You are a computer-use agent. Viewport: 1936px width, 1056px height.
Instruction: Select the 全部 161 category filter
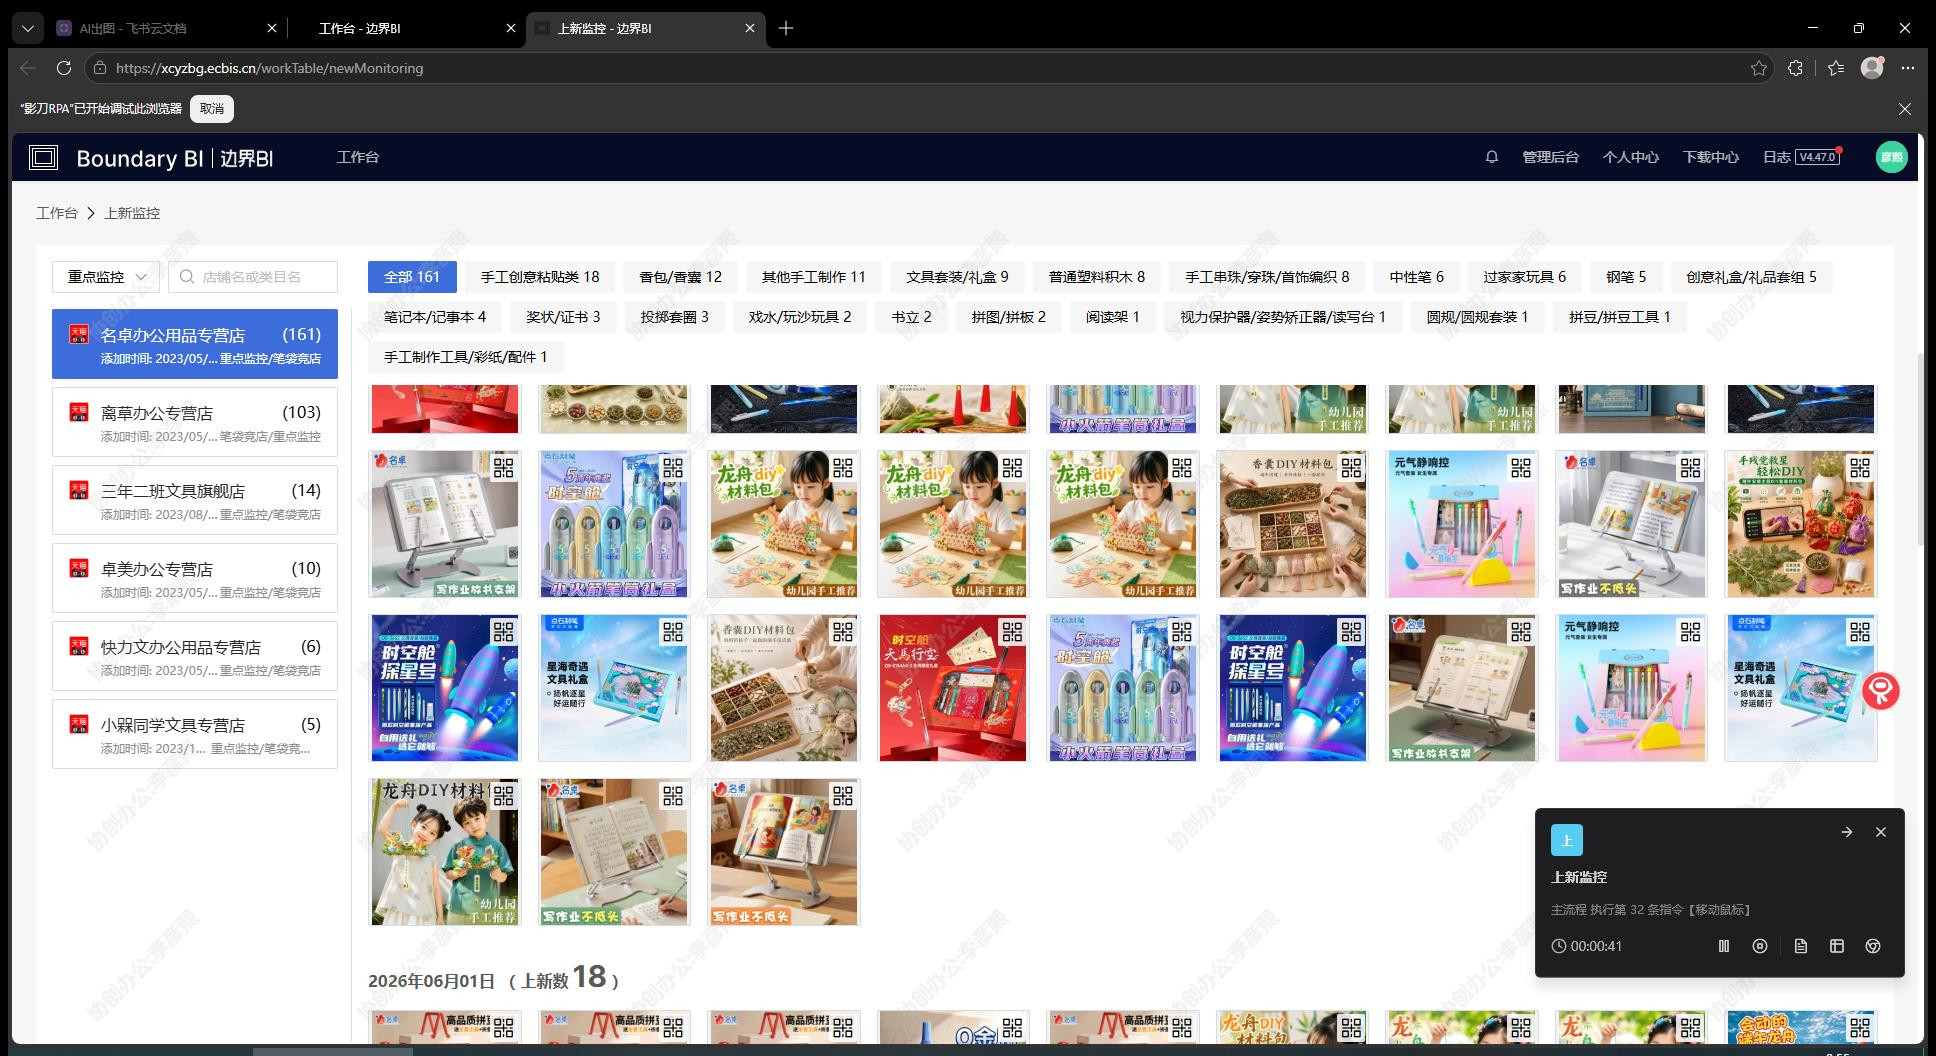(412, 277)
